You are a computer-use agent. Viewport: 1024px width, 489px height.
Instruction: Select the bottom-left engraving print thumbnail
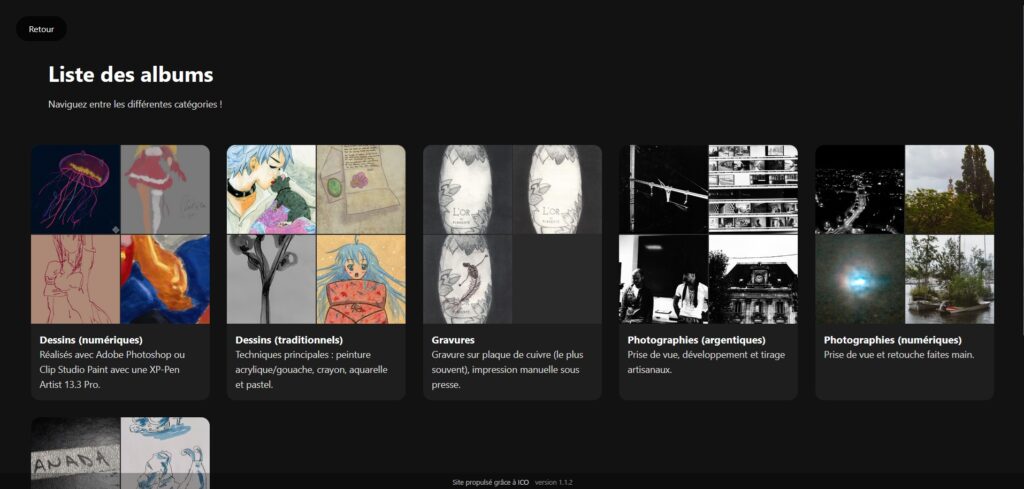click(x=467, y=279)
